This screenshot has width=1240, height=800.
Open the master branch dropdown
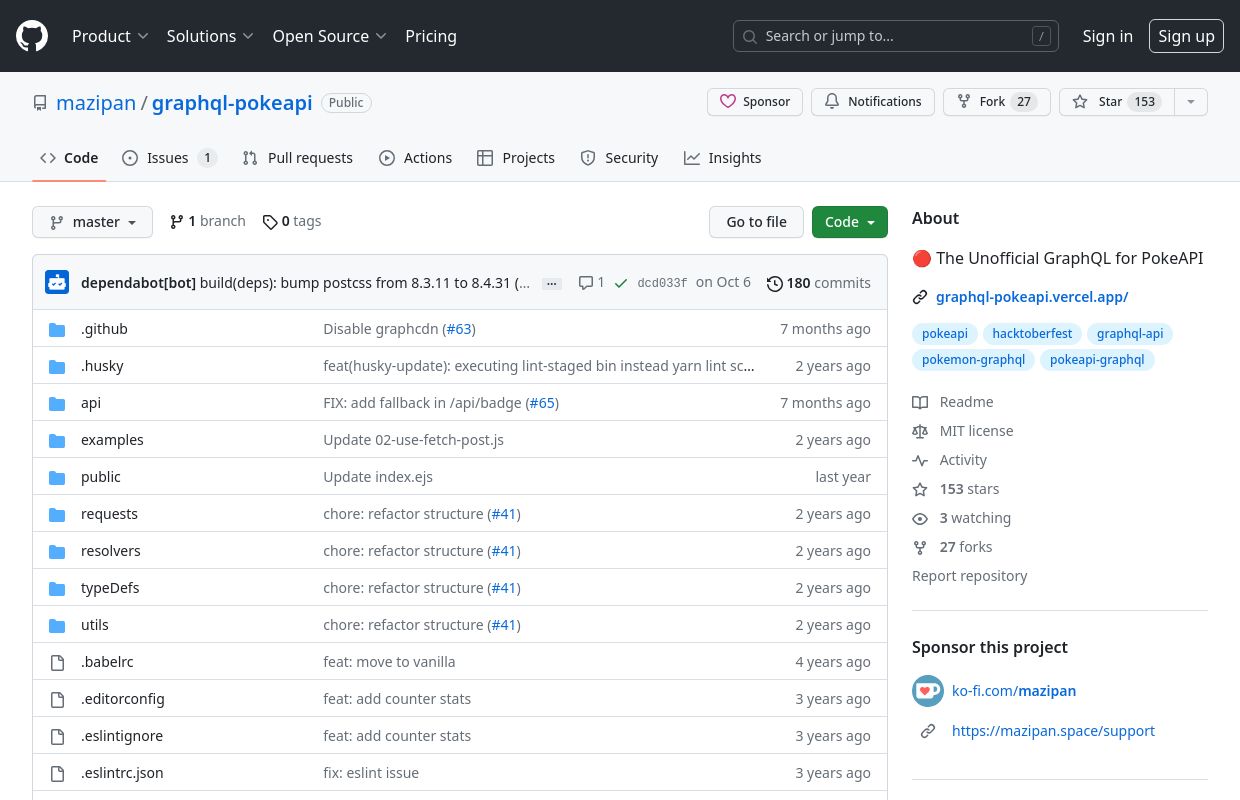point(92,222)
